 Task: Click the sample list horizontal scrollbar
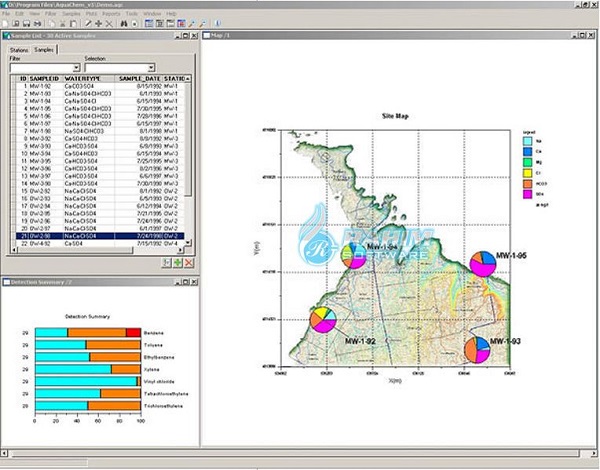point(95,251)
